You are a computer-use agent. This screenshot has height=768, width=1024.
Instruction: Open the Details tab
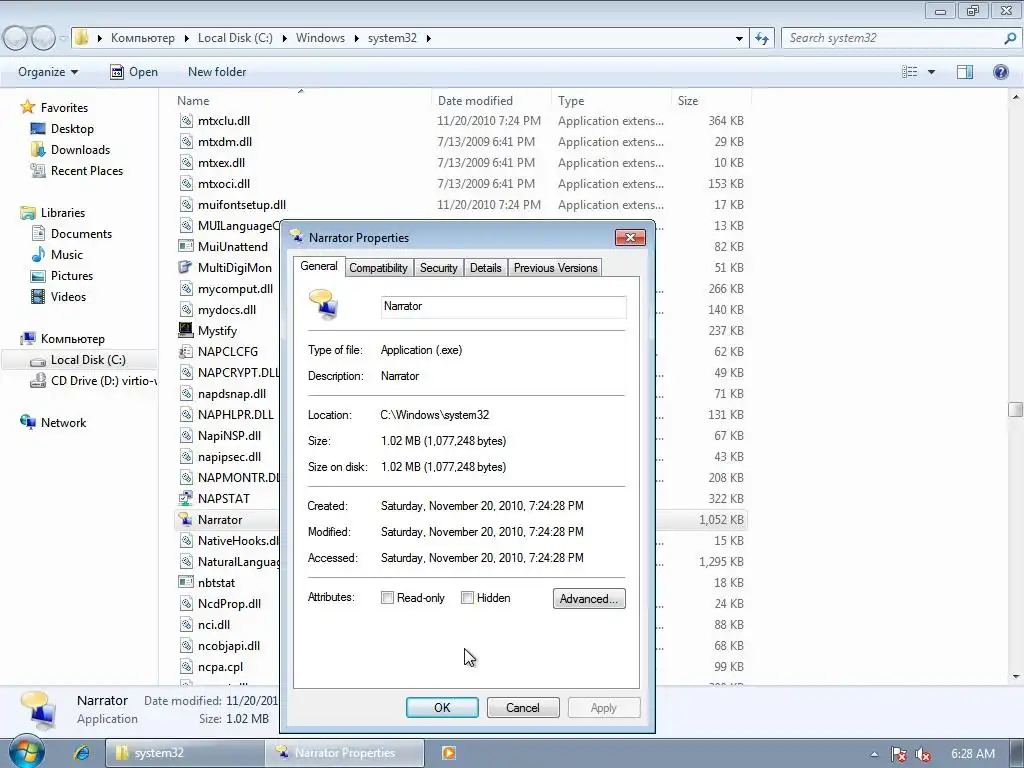(x=485, y=268)
